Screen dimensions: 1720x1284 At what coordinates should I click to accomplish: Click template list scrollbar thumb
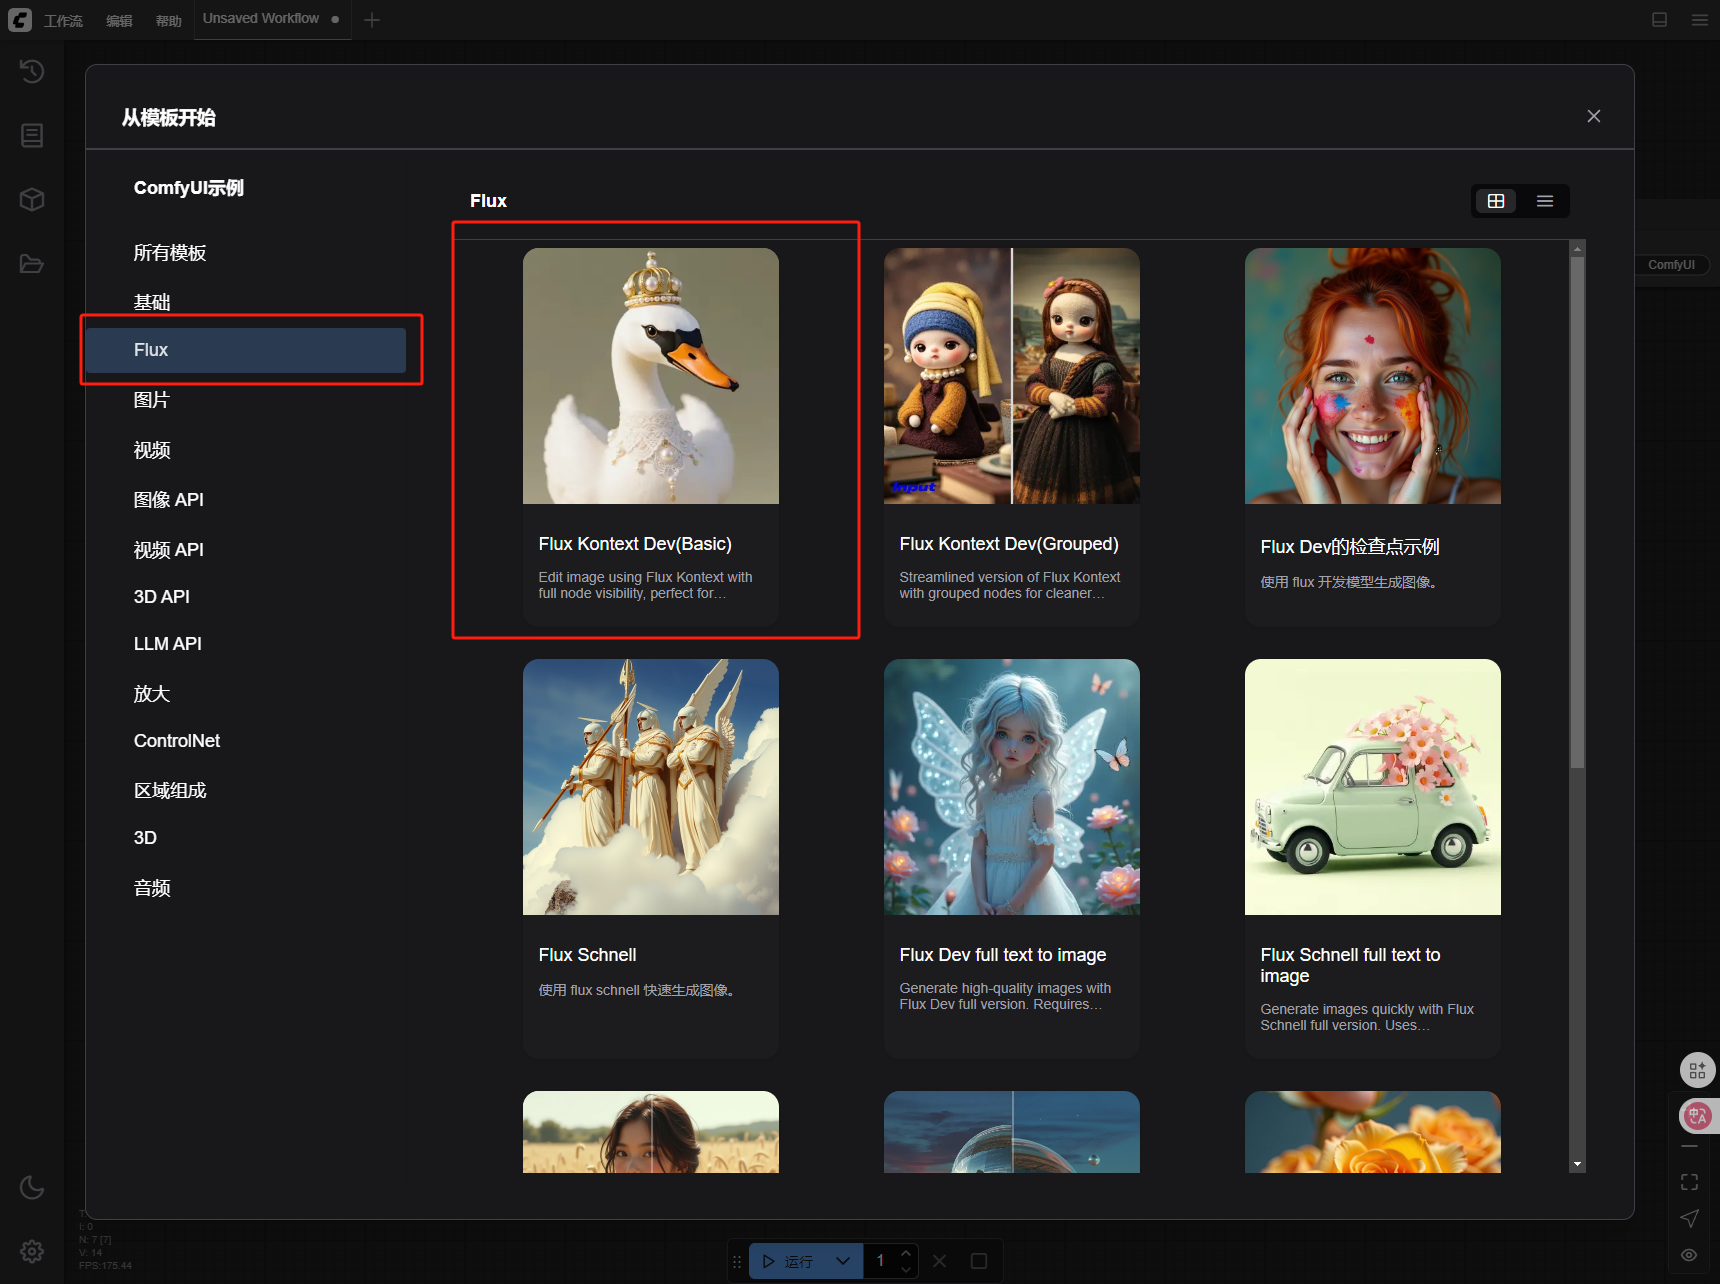point(1577,513)
